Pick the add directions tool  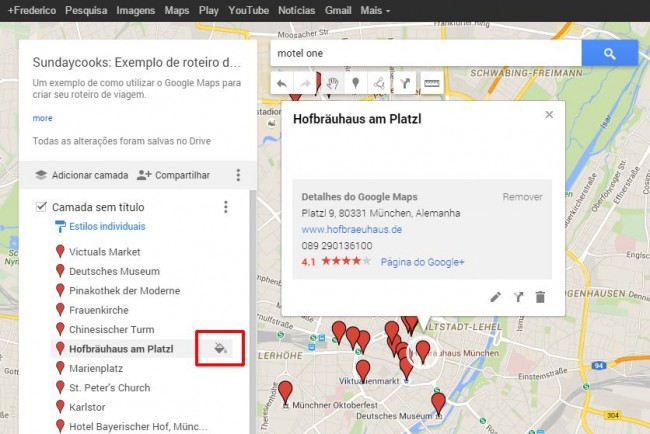[x=405, y=85]
